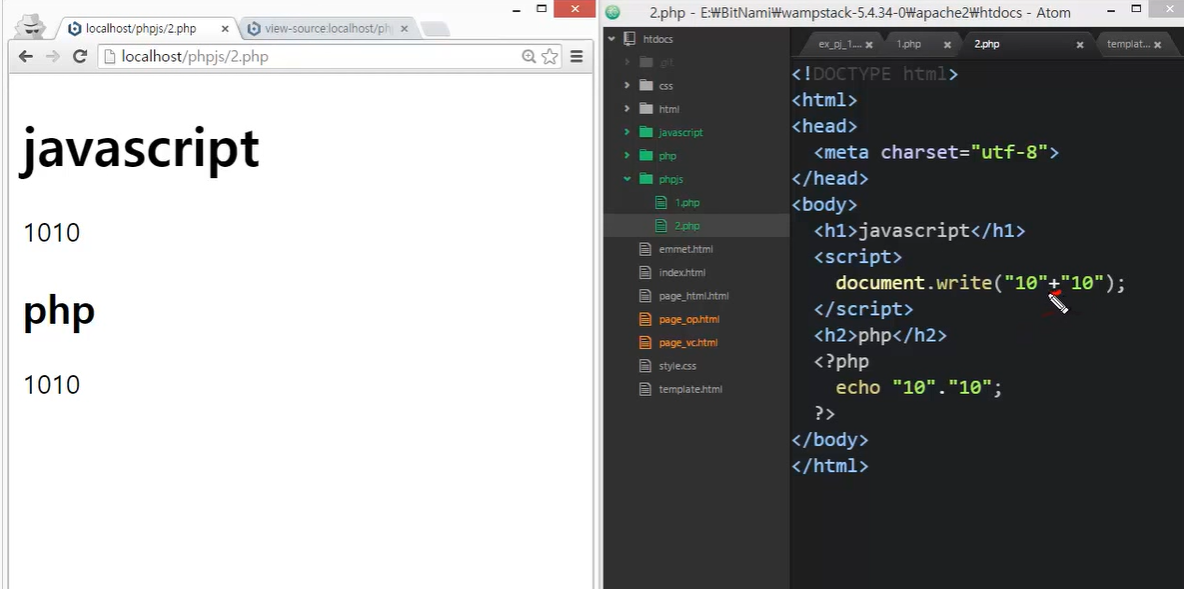The width and height of the screenshot is (1184, 589).
Task: Expand the html folder arrow
Action: [x=627, y=109]
